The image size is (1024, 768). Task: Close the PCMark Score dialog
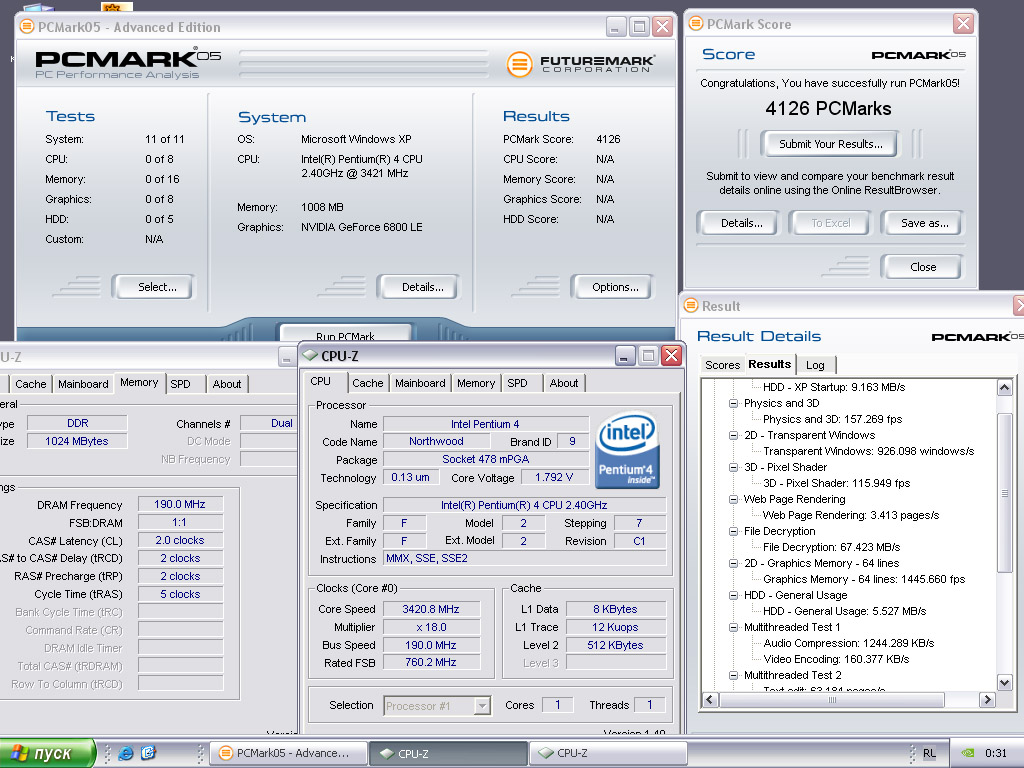963,24
